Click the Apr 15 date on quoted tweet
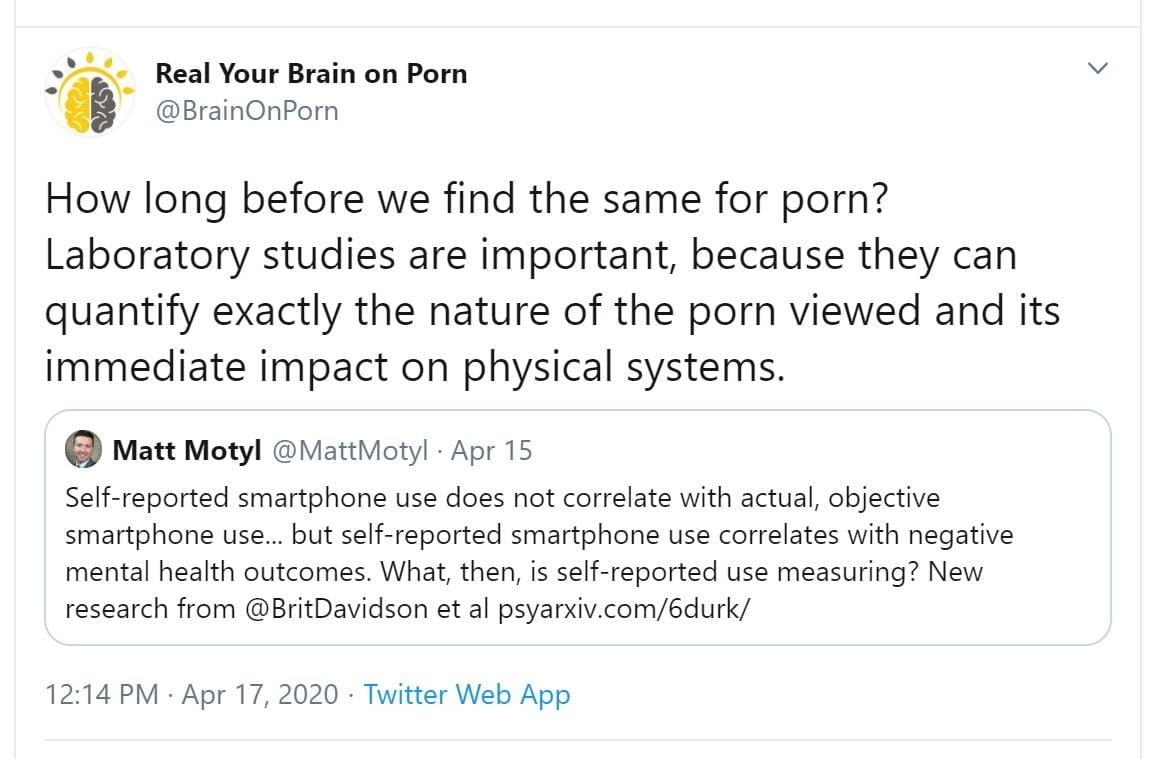The width and height of the screenshot is (1153, 759). [x=491, y=450]
